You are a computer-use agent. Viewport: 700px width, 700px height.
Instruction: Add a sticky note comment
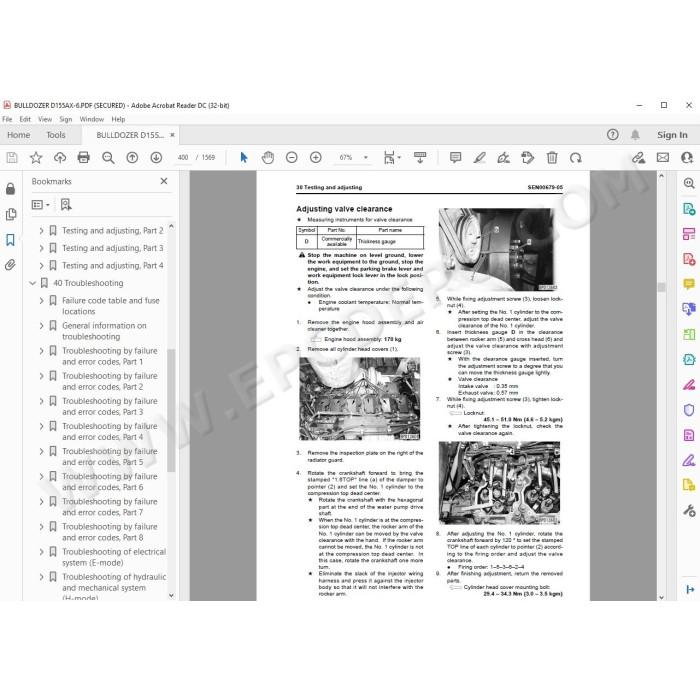[x=455, y=158]
